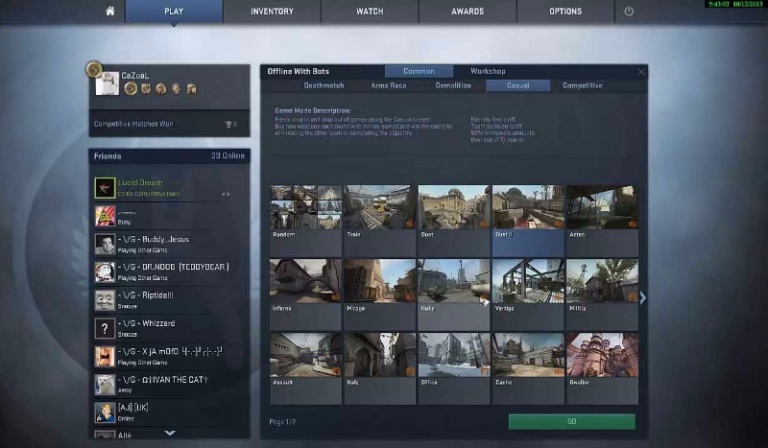768x448 pixels.
Task: Choose the Dust II map
Action: coord(528,220)
